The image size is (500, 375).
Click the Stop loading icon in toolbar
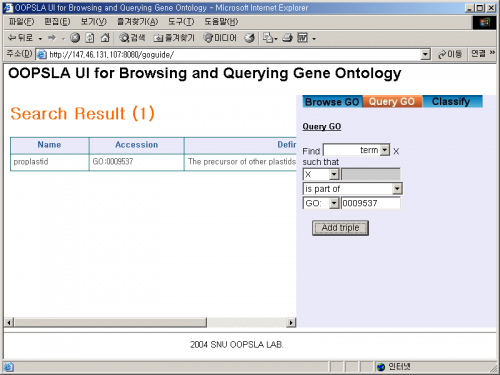[x=75, y=38]
